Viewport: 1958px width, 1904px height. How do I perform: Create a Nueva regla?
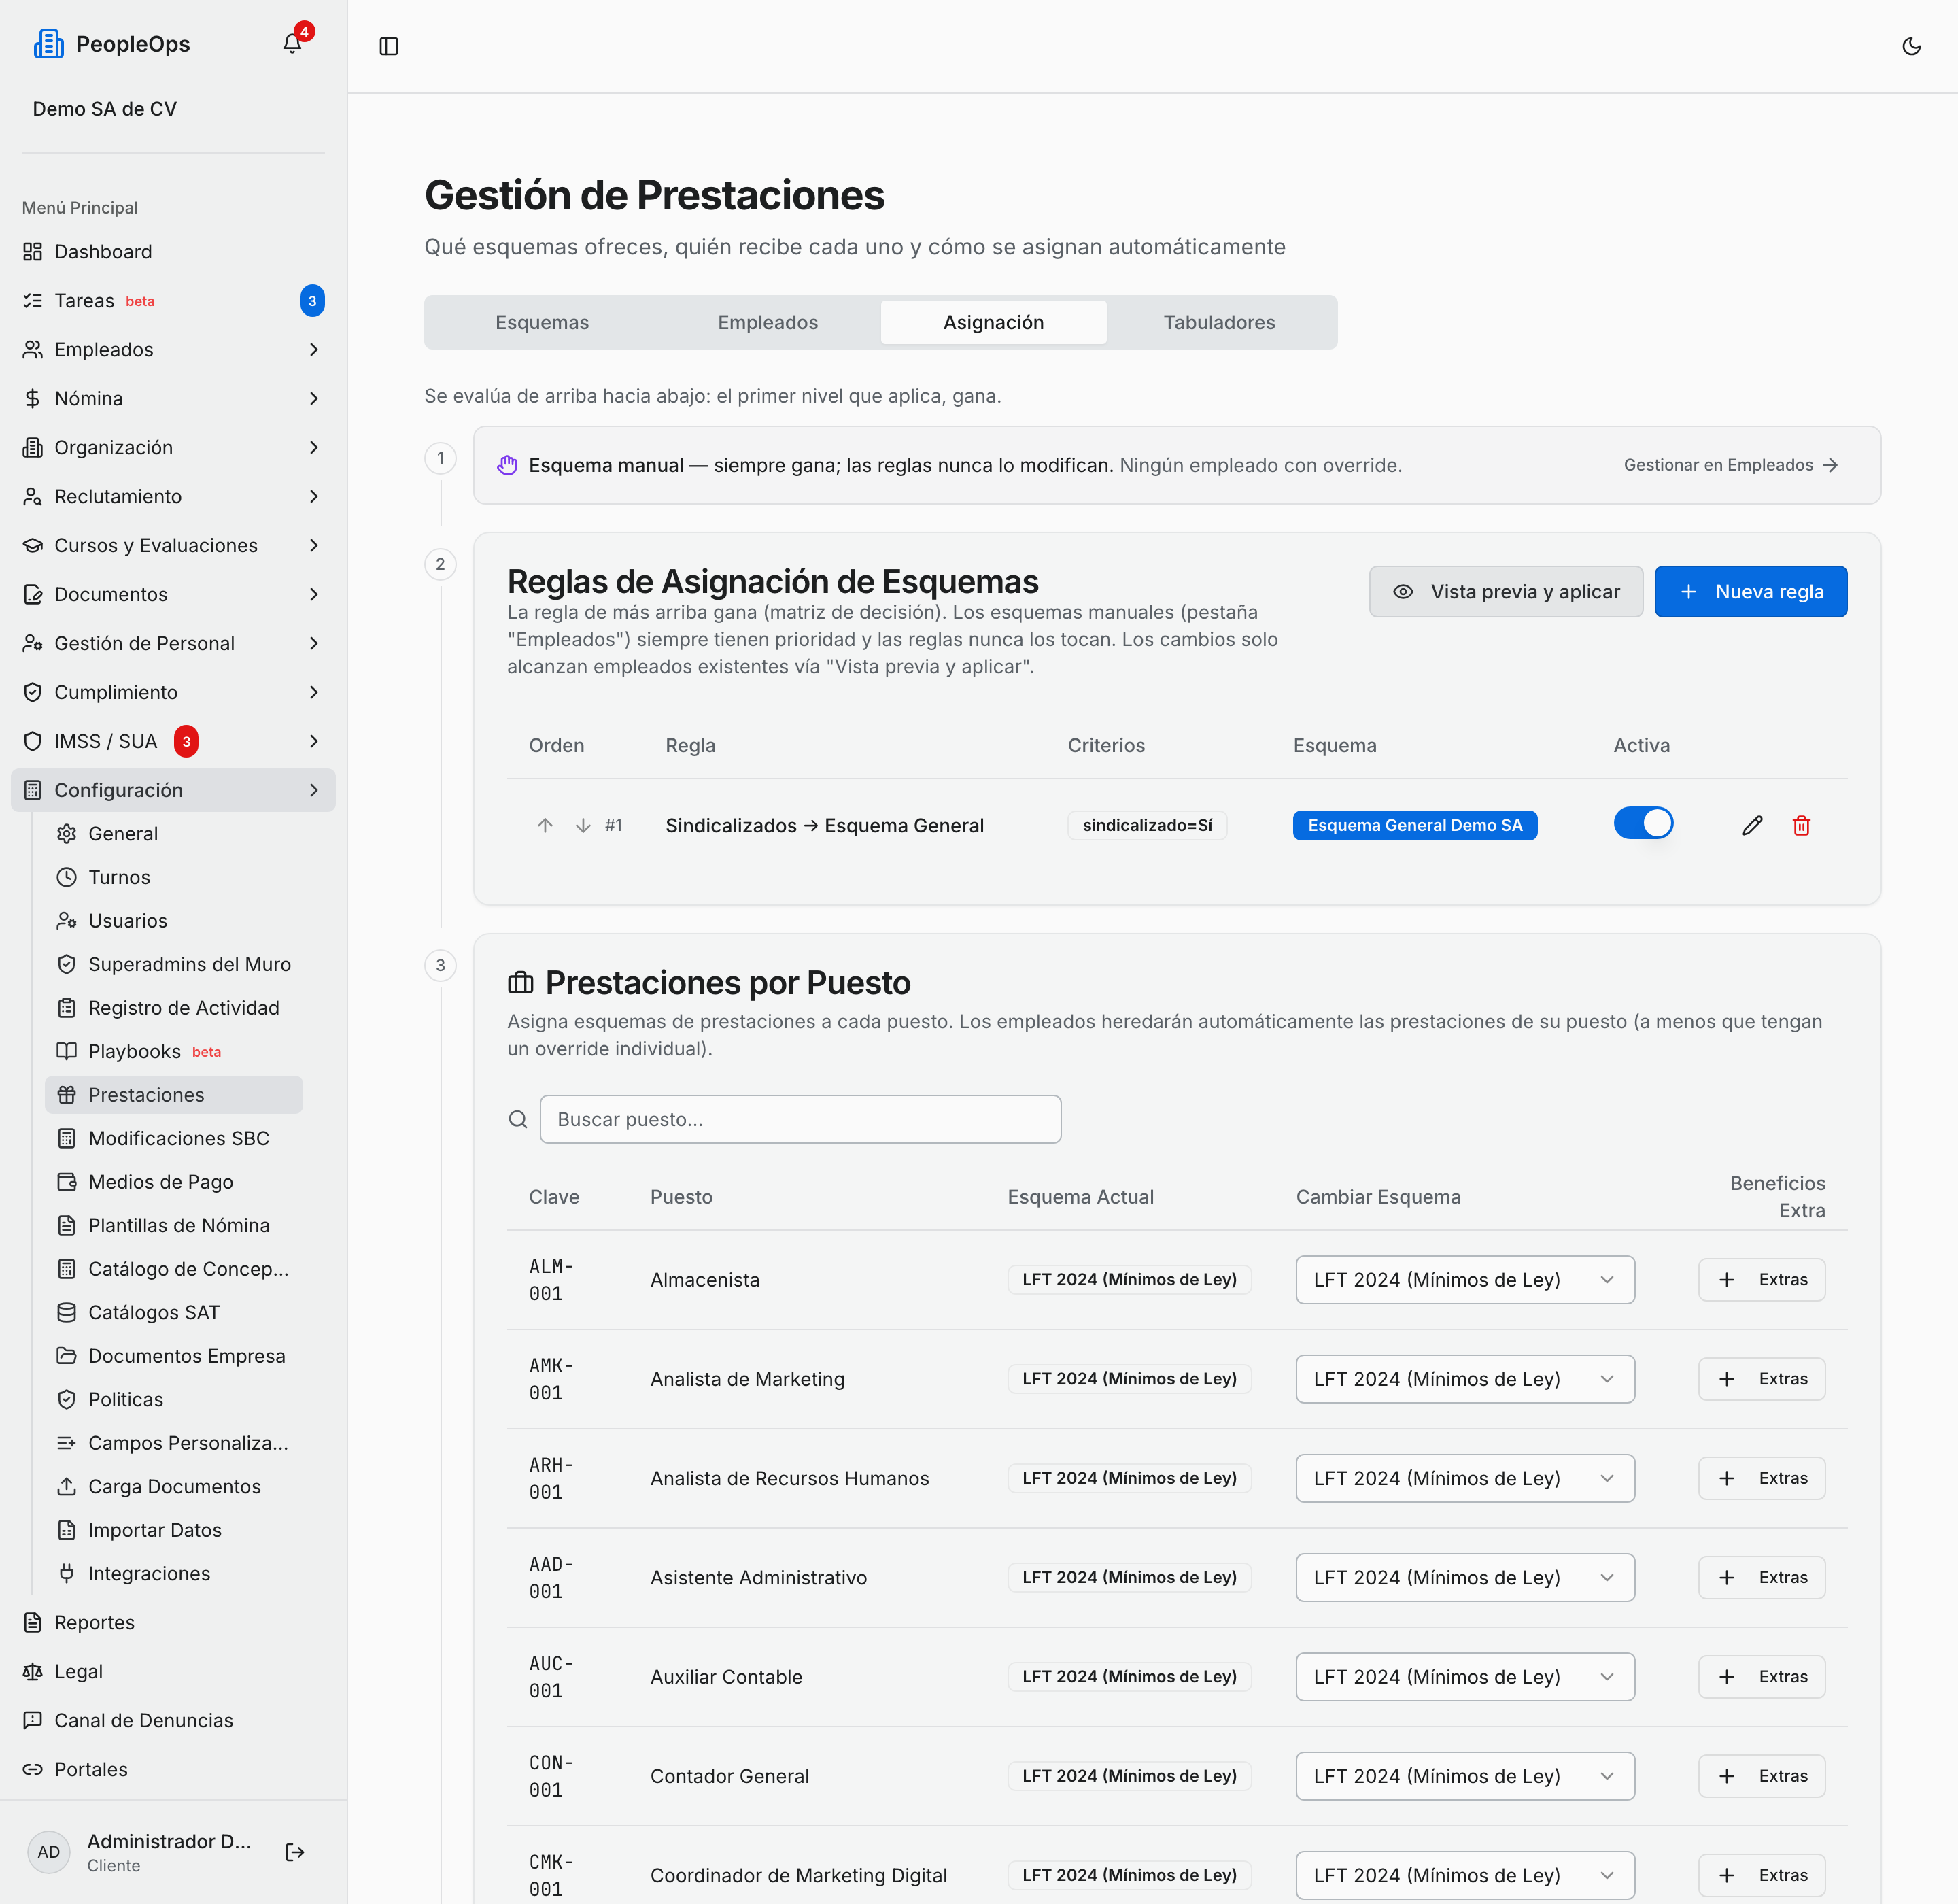coord(1750,592)
